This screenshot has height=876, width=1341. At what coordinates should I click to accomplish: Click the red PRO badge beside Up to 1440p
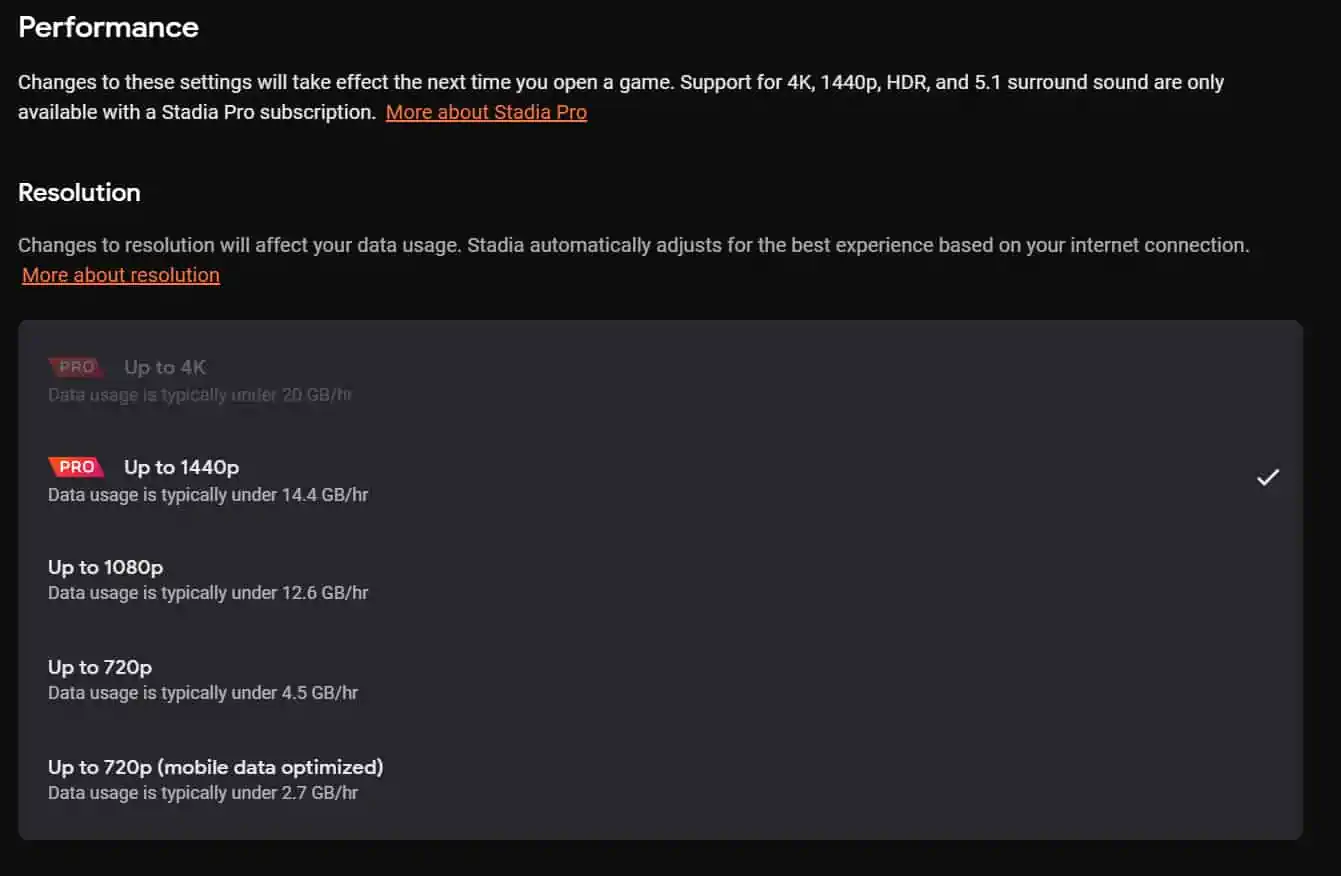(x=76, y=467)
